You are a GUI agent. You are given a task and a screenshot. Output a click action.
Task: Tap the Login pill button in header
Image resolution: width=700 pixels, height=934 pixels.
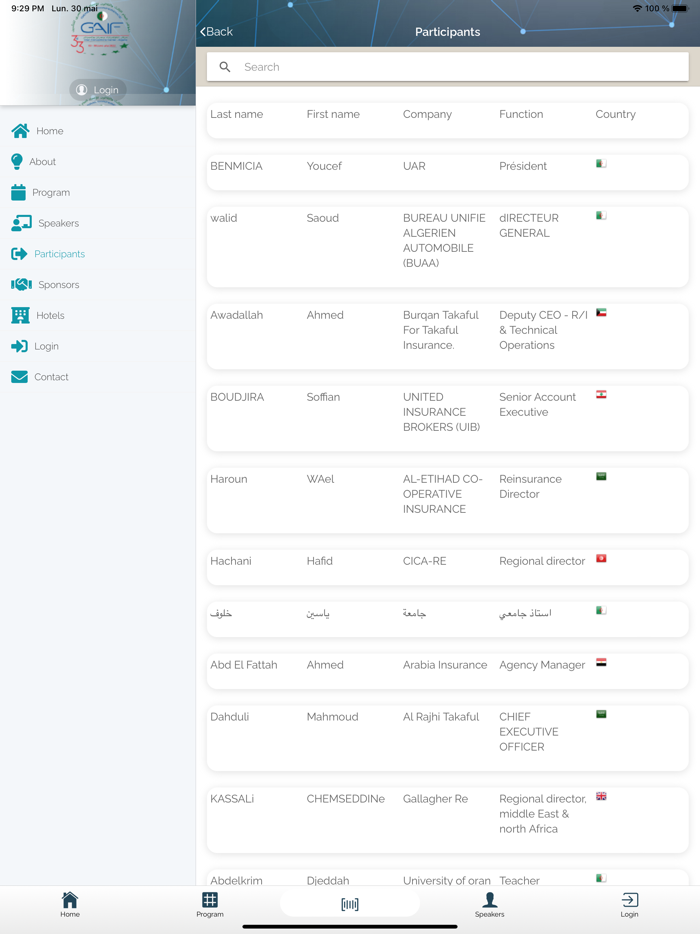[x=98, y=90]
